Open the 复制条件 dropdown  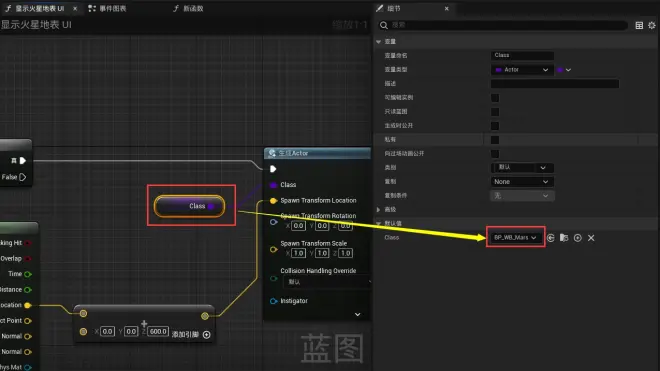(x=522, y=196)
